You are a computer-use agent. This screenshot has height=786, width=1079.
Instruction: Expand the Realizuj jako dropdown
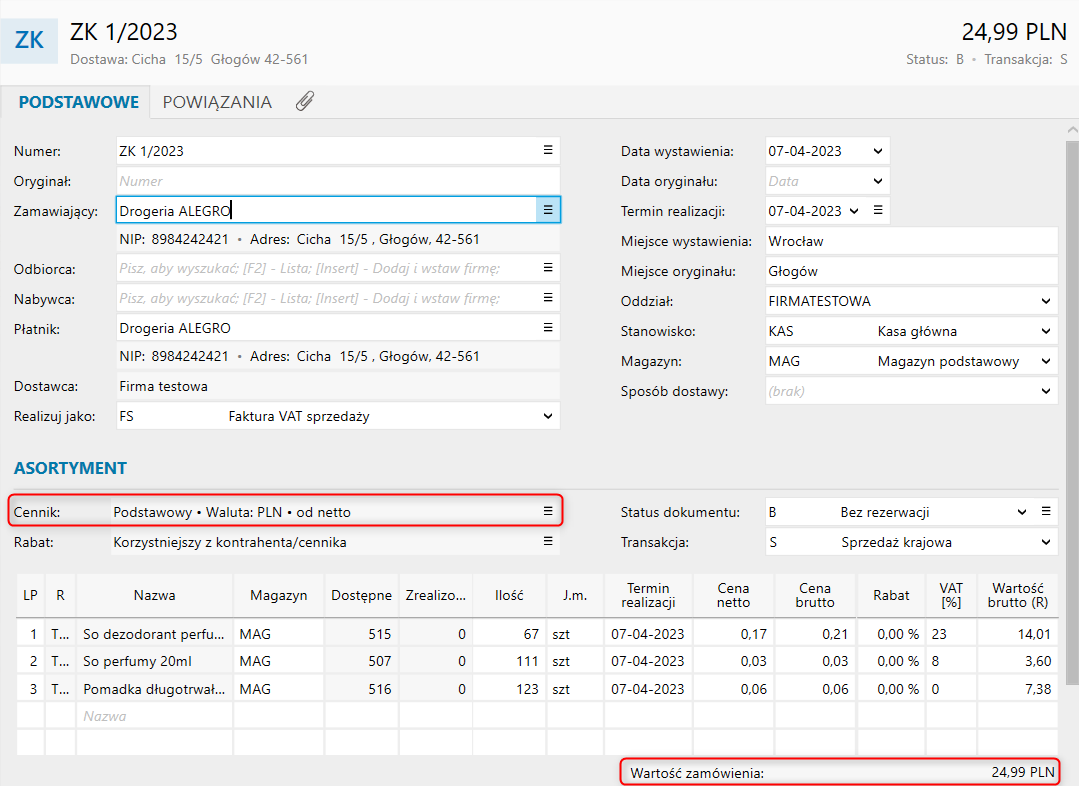click(x=547, y=416)
